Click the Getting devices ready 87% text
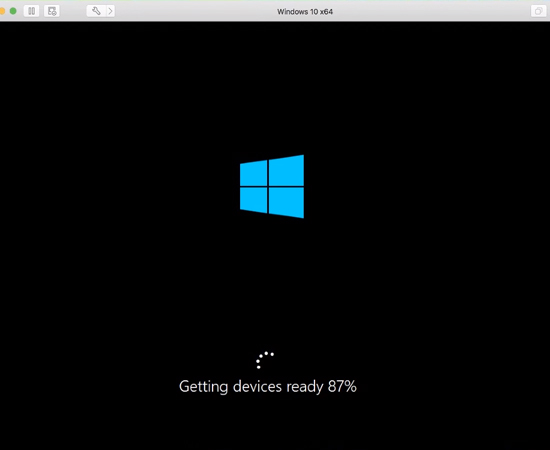Image resolution: width=550 pixels, height=450 pixels. click(268, 387)
